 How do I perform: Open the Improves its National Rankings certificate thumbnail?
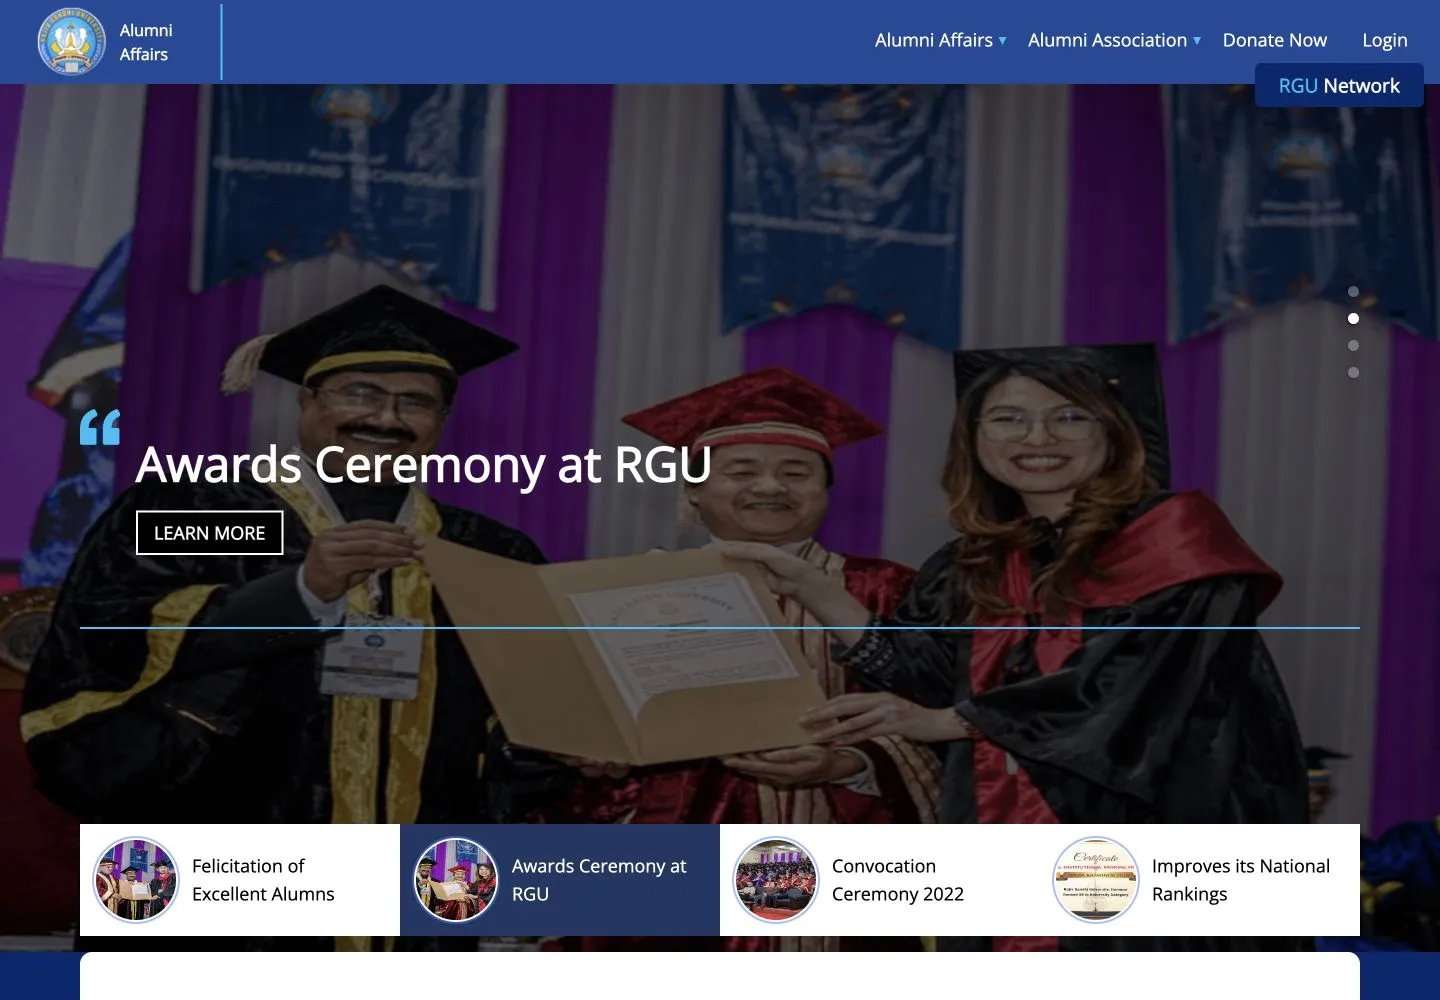pos(1095,880)
